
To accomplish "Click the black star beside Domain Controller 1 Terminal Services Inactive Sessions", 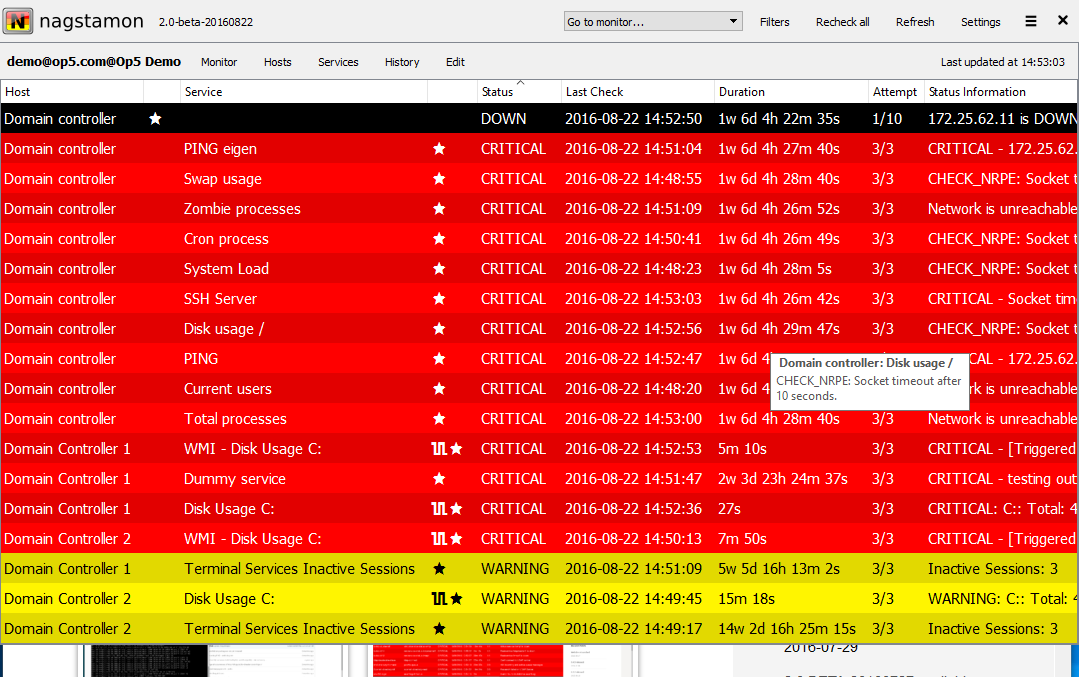I will pyautogui.click(x=438, y=569).
